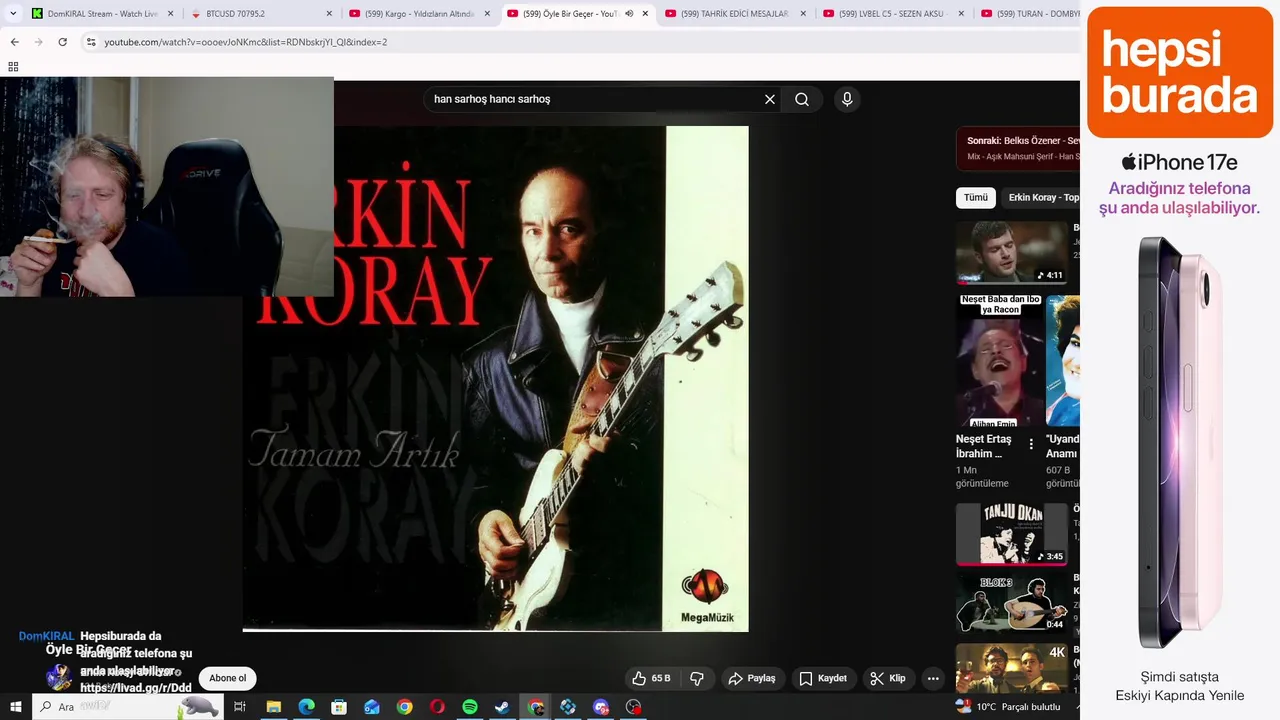This screenshot has width=1280, height=720.
Task: Open File Explorer from the taskbar
Action: 273,707
